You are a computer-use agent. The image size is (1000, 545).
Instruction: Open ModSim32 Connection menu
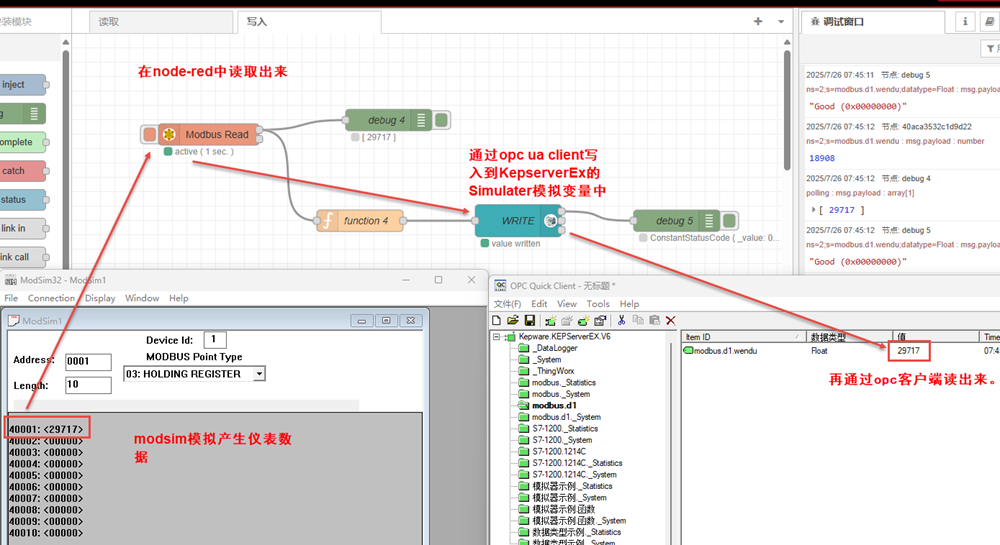(x=51, y=298)
